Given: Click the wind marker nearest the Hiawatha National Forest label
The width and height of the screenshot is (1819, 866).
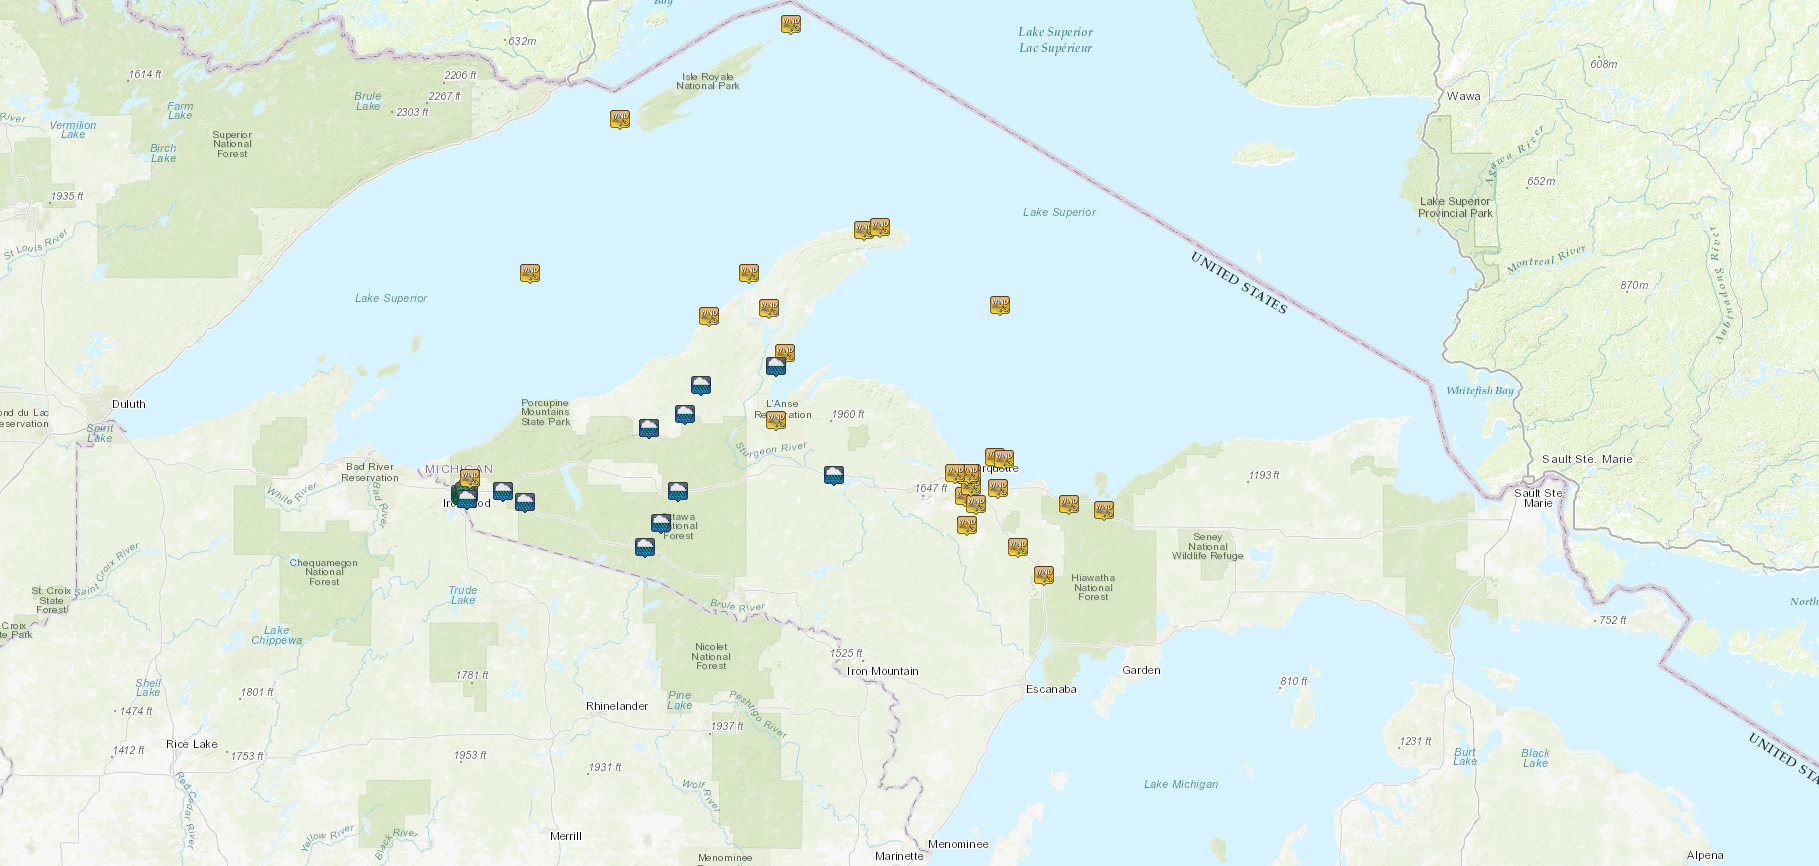Looking at the screenshot, I should (1044, 575).
